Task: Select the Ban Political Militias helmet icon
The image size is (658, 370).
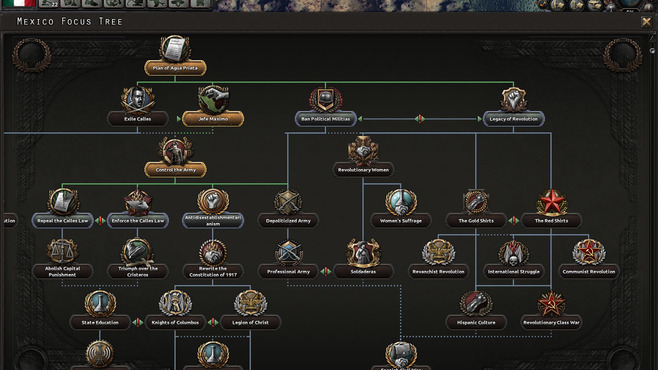Action: click(x=326, y=100)
